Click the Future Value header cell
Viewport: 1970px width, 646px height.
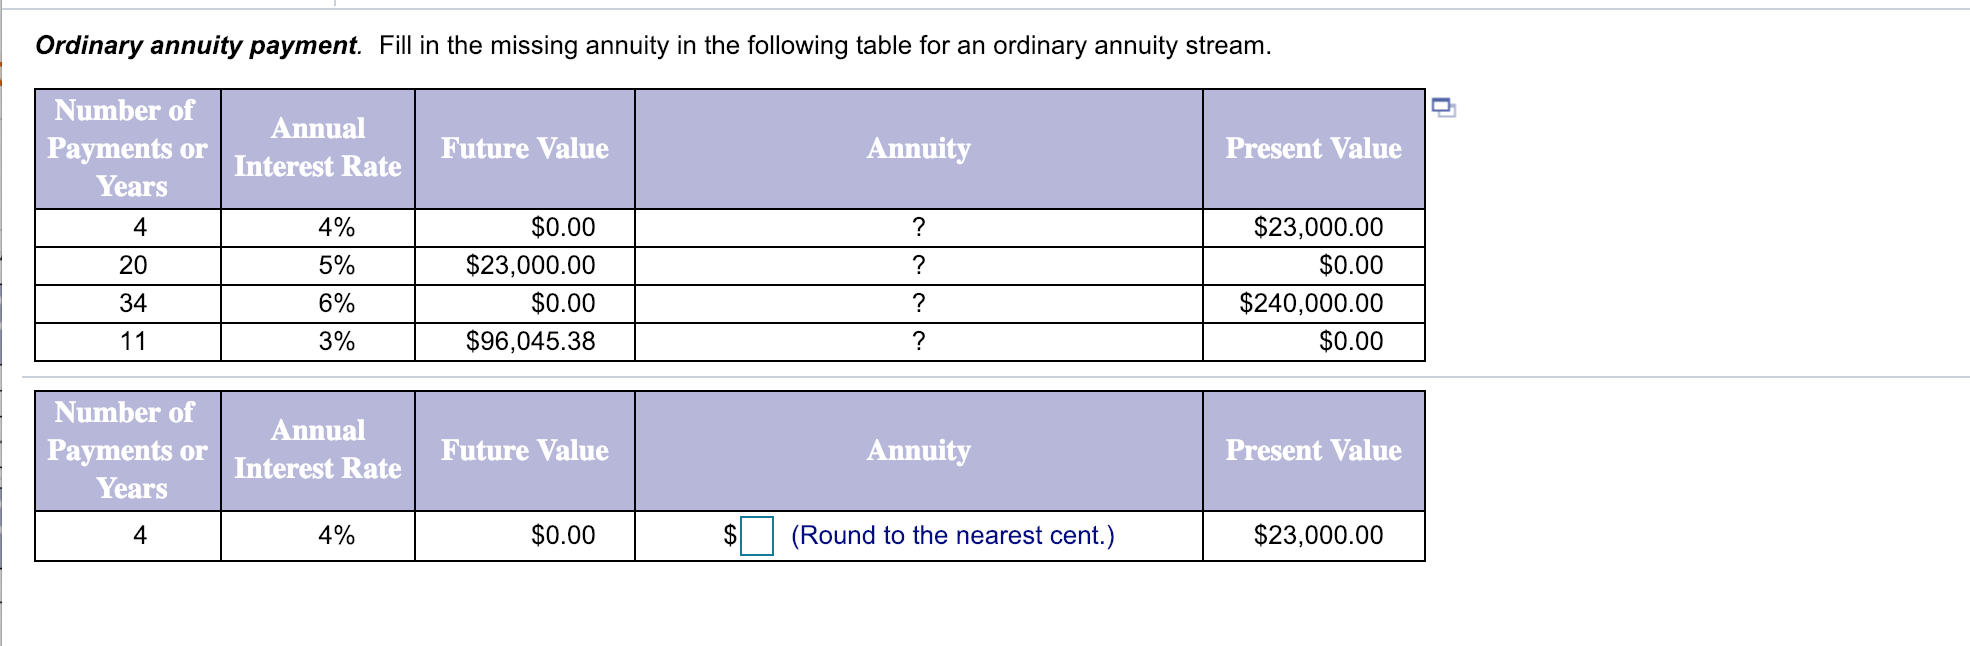coord(524,149)
